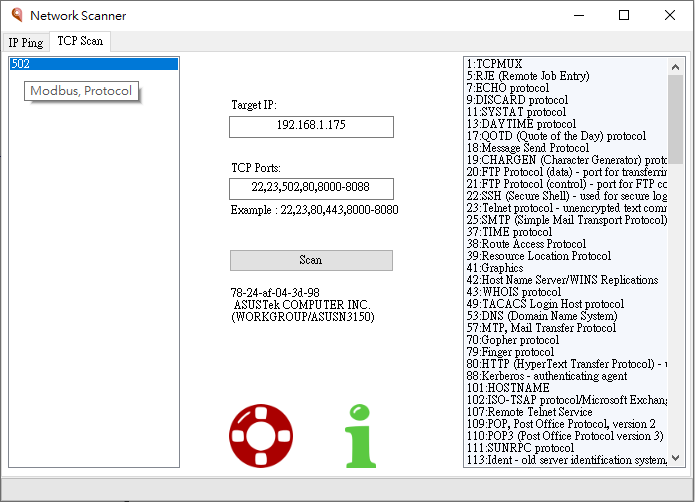Click the scroll up arrow of protocol list
695x502 pixels.
point(675,65)
